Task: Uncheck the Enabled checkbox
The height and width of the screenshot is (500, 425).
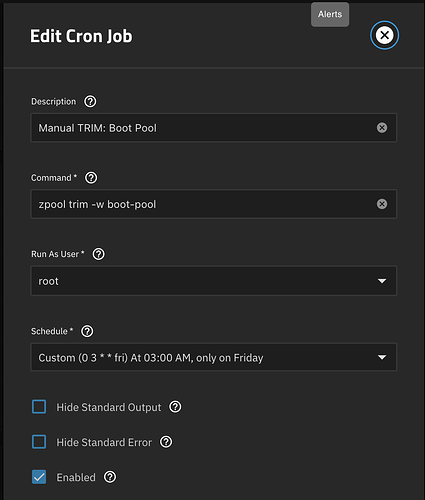Action: click(39, 477)
